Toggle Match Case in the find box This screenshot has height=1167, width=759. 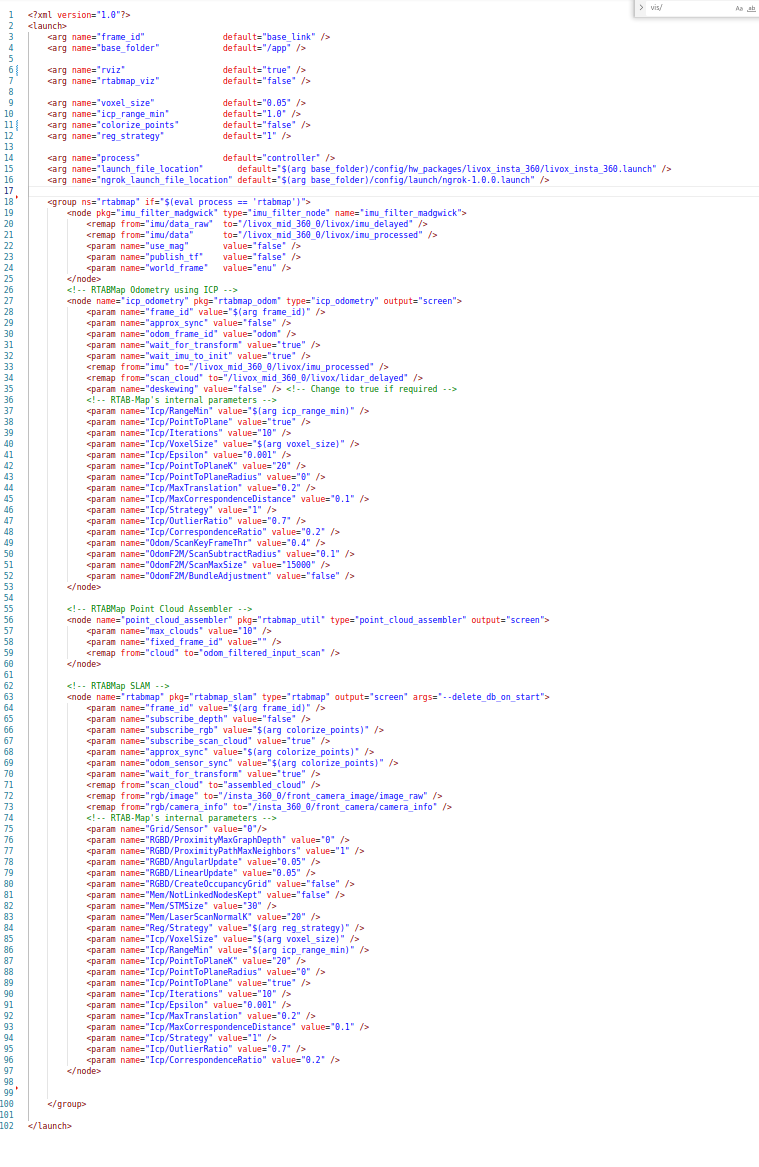[x=739, y=7]
